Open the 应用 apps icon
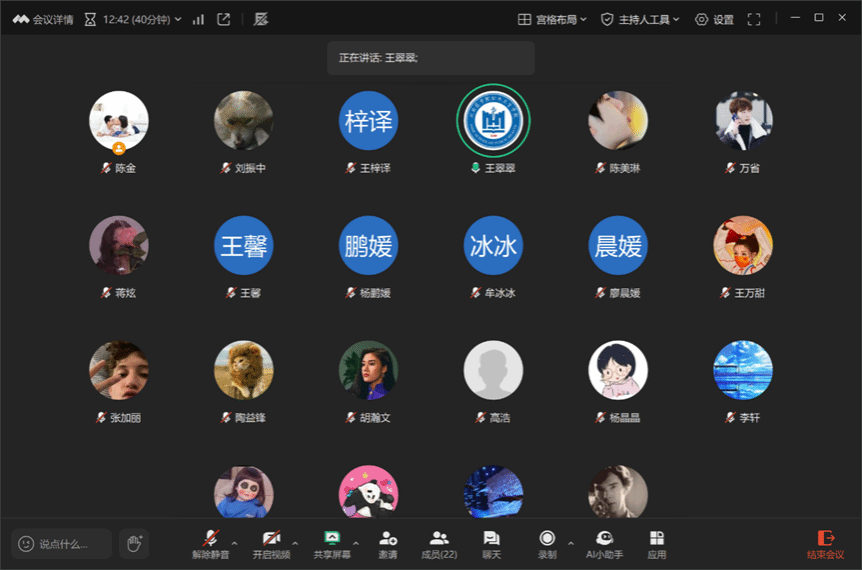 click(656, 543)
